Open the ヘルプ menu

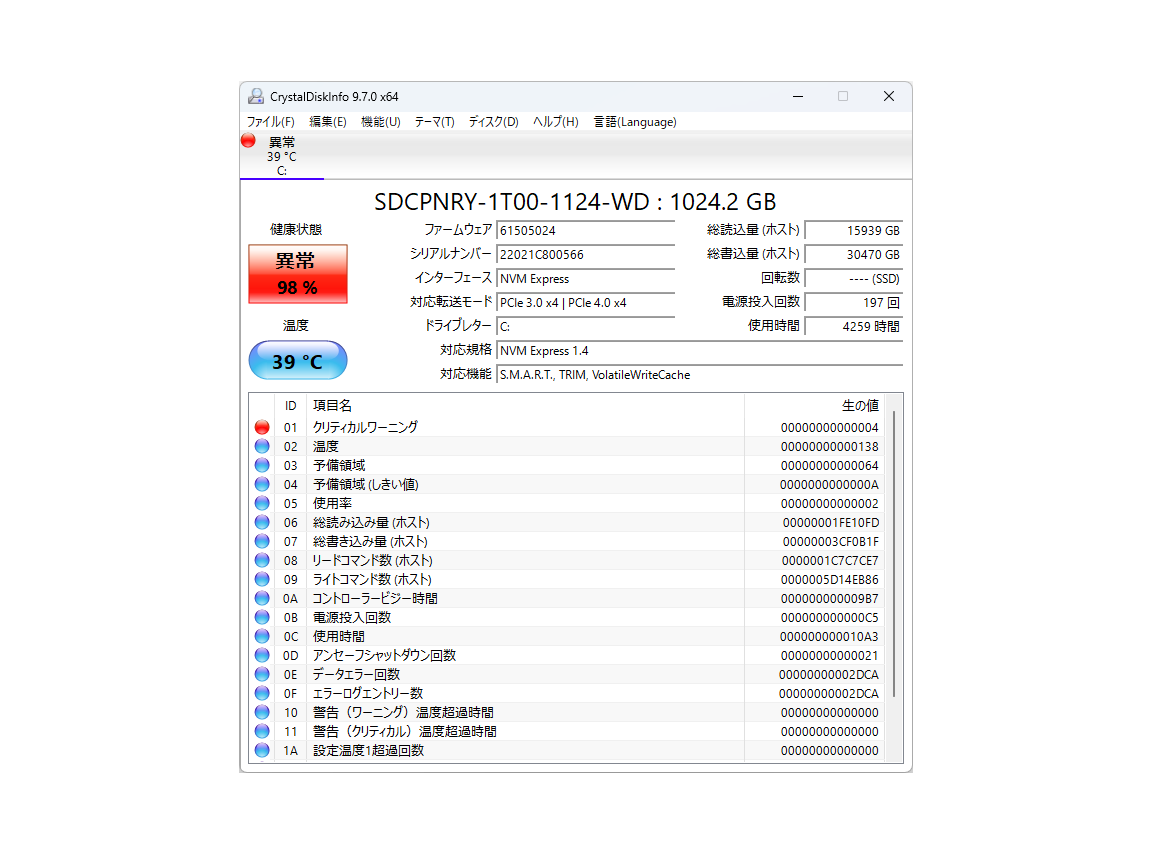555,121
